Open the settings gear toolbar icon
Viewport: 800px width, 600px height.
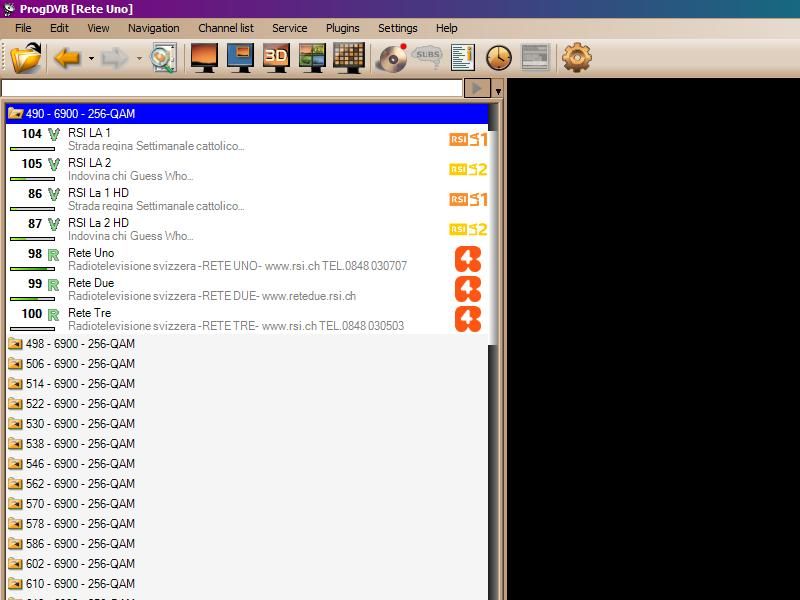pos(577,58)
